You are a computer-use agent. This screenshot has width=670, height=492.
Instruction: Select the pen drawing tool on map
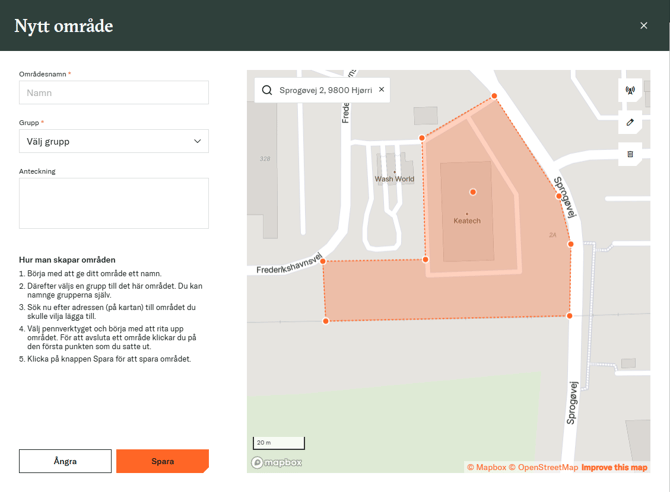[x=630, y=123]
